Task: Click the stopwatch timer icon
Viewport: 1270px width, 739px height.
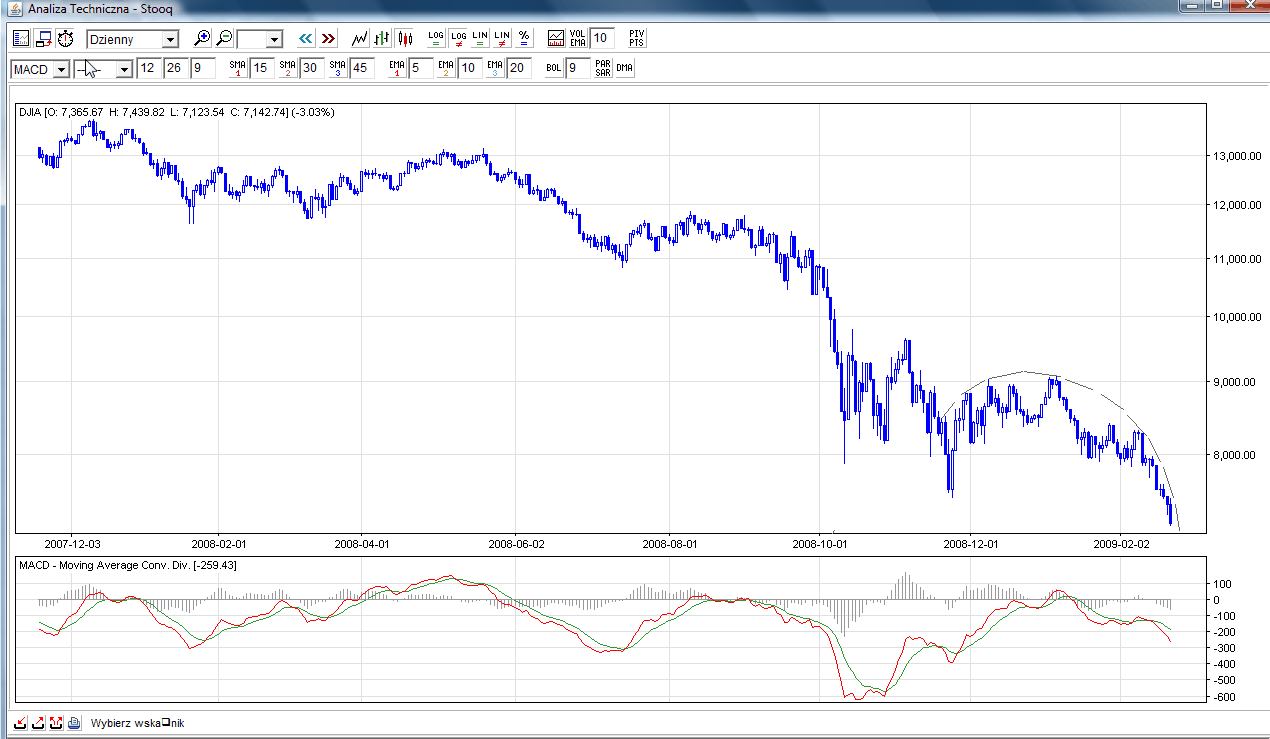Action: click(x=65, y=39)
